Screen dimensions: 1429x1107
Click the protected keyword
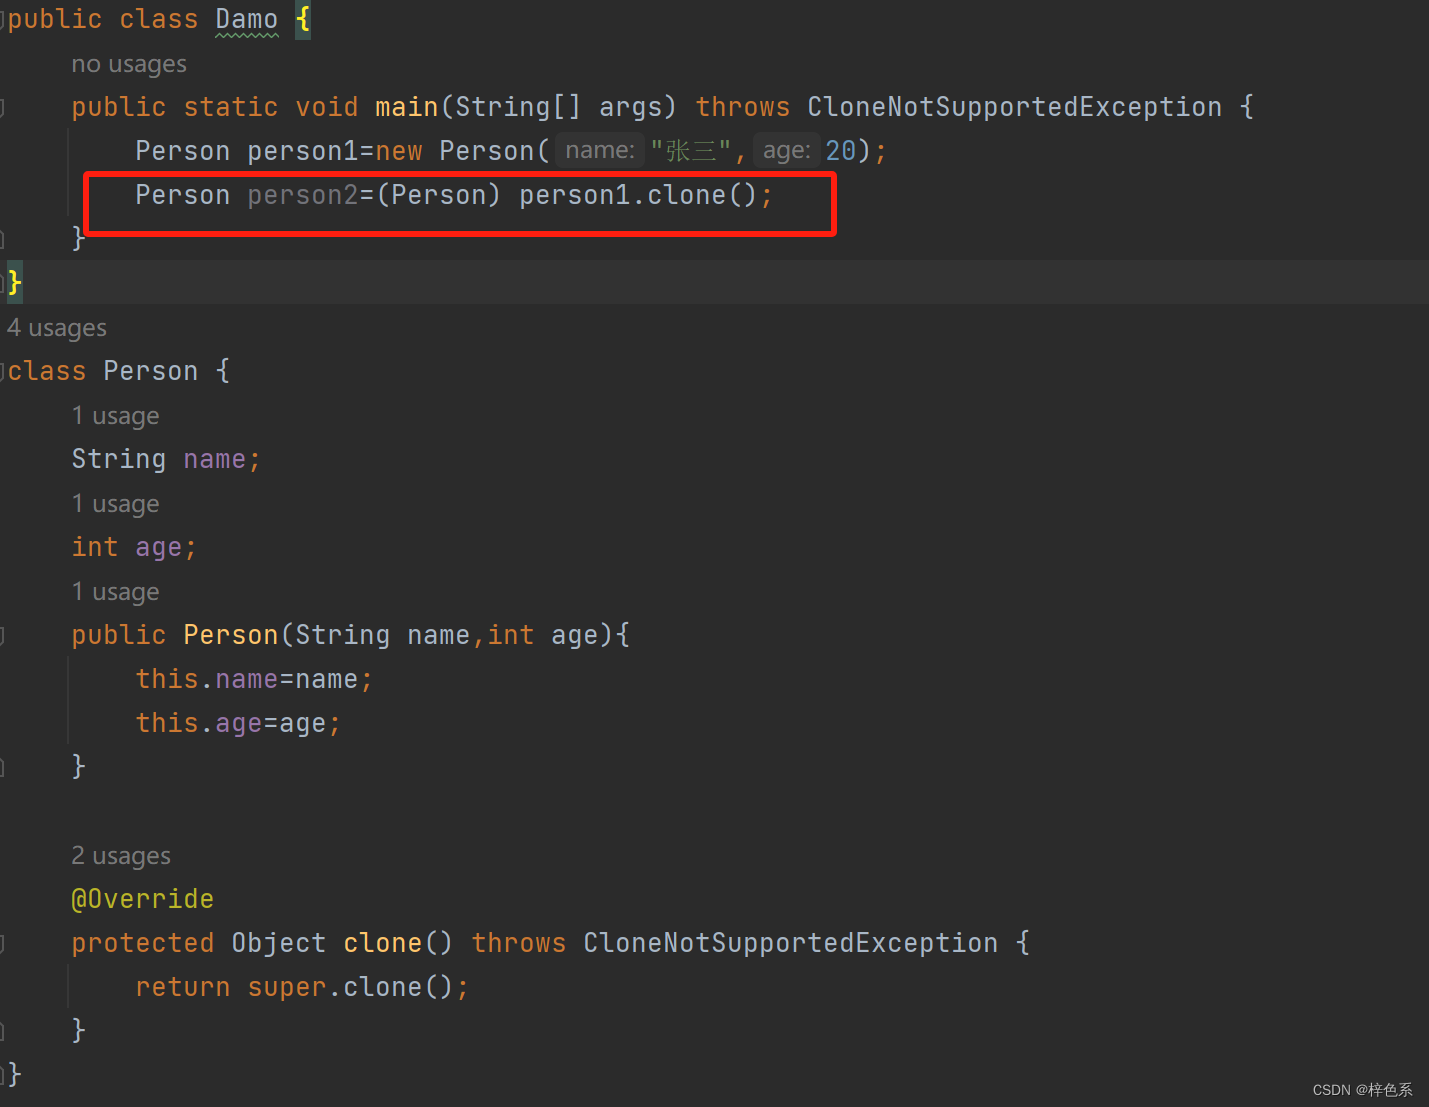click(x=143, y=943)
